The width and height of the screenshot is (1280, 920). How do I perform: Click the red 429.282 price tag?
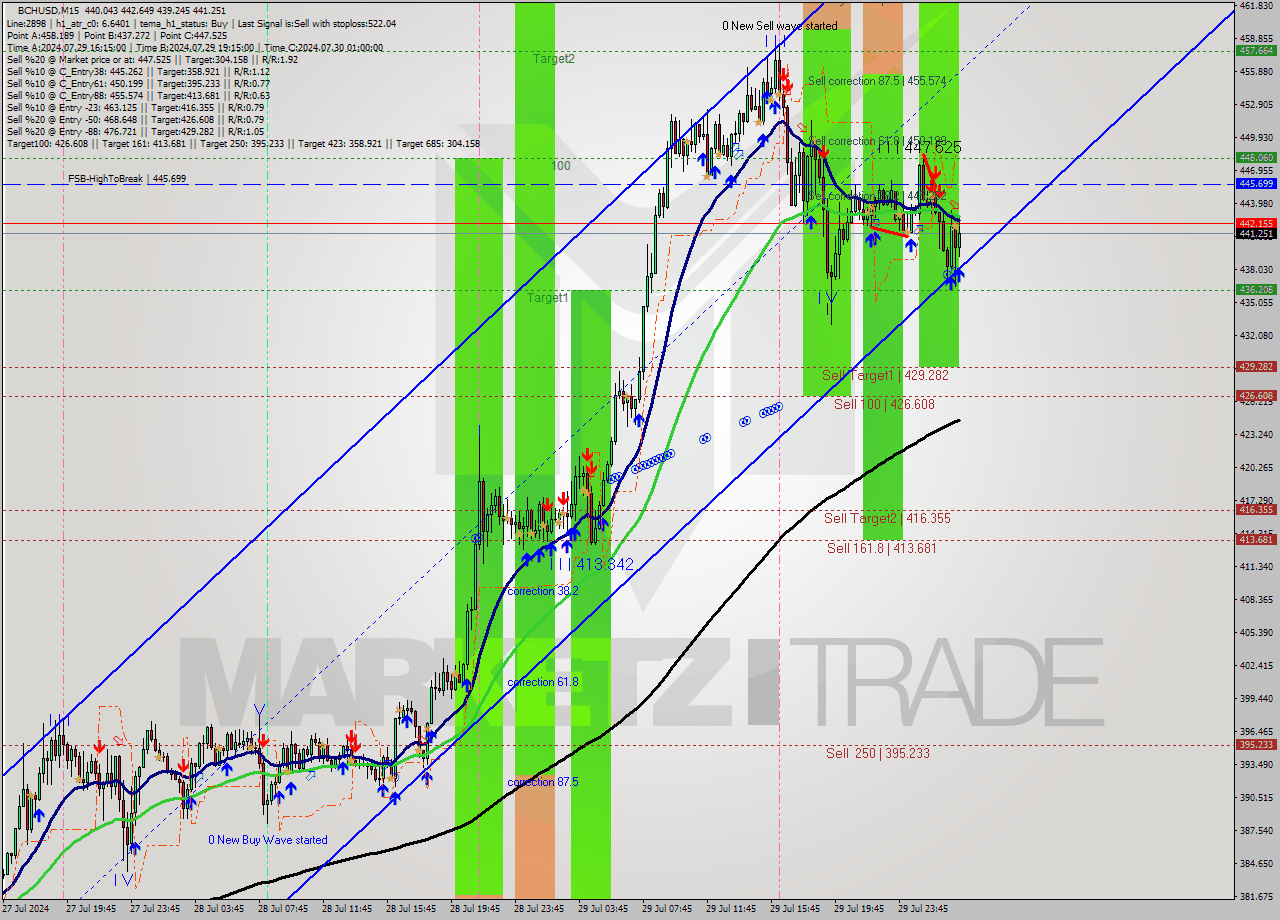pos(1256,367)
